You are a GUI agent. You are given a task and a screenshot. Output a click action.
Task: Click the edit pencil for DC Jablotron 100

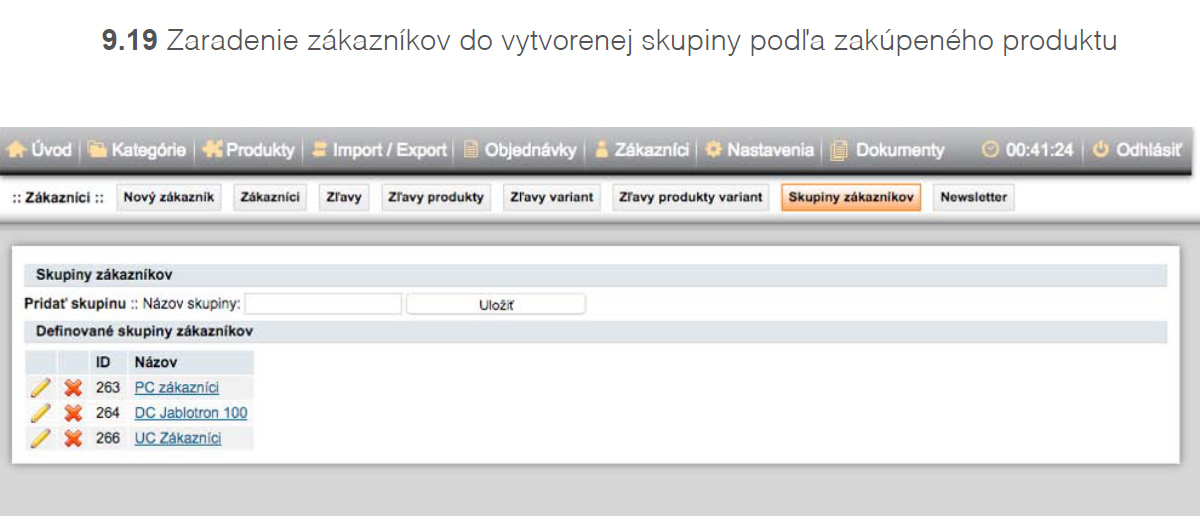click(x=40, y=413)
